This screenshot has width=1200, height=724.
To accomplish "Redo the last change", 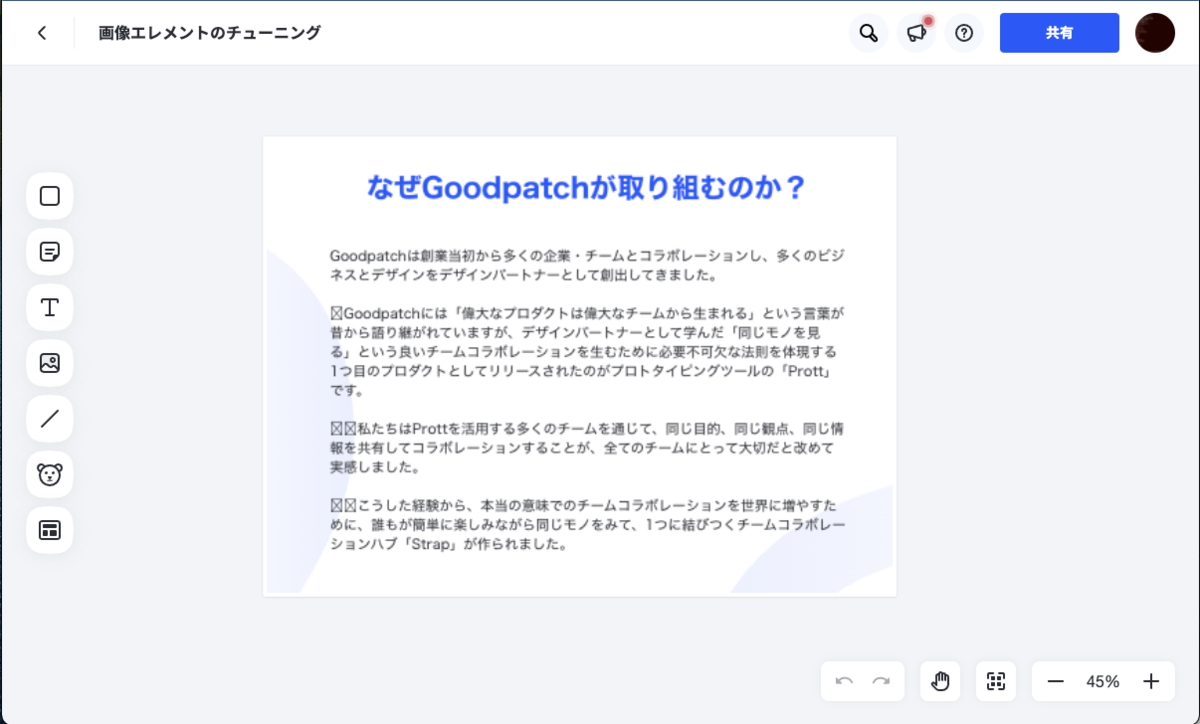I will click(x=879, y=681).
